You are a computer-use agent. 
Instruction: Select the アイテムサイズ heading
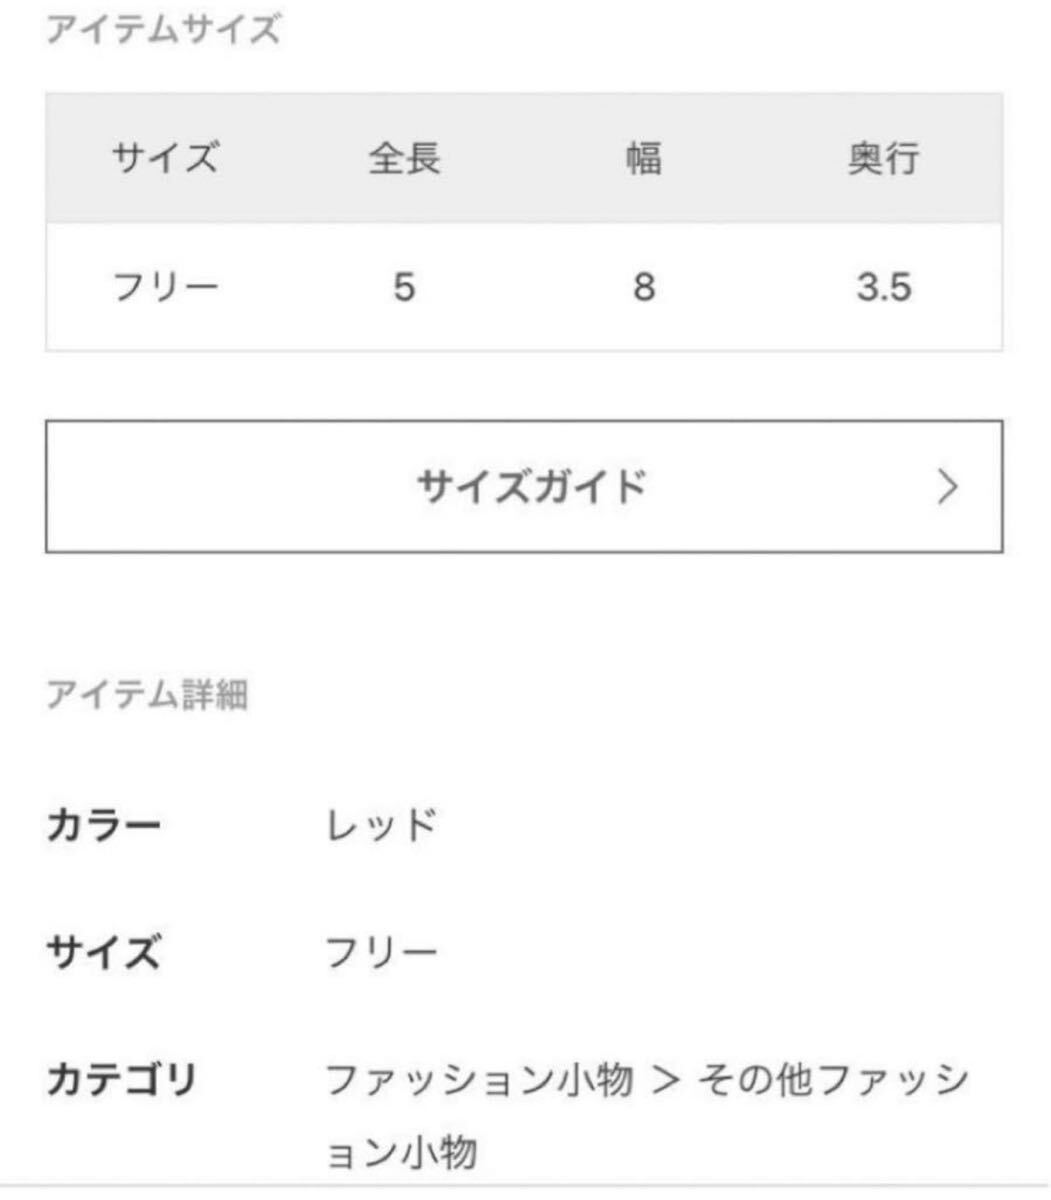[163, 30]
